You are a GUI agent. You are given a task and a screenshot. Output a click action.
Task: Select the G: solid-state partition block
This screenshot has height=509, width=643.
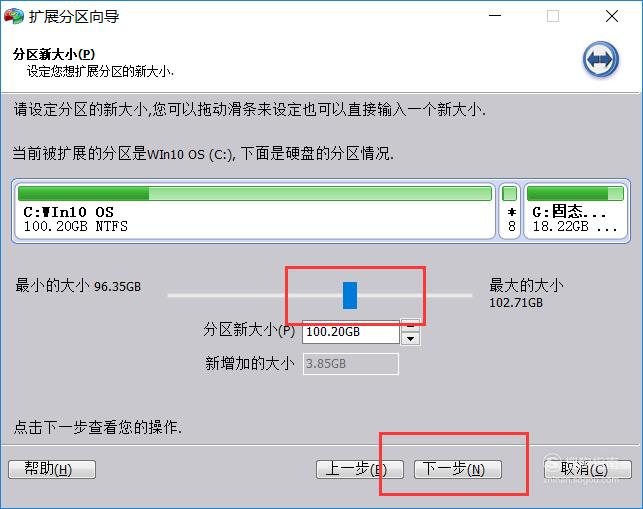pos(575,211)
